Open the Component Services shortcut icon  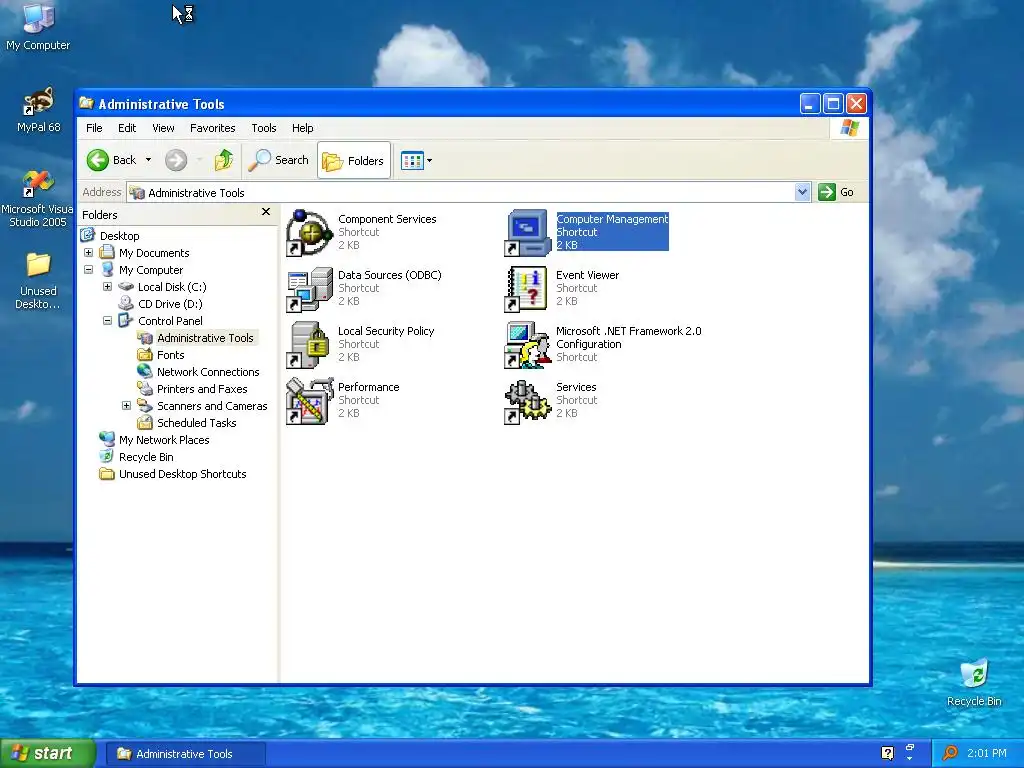click(x=310, y=232)
